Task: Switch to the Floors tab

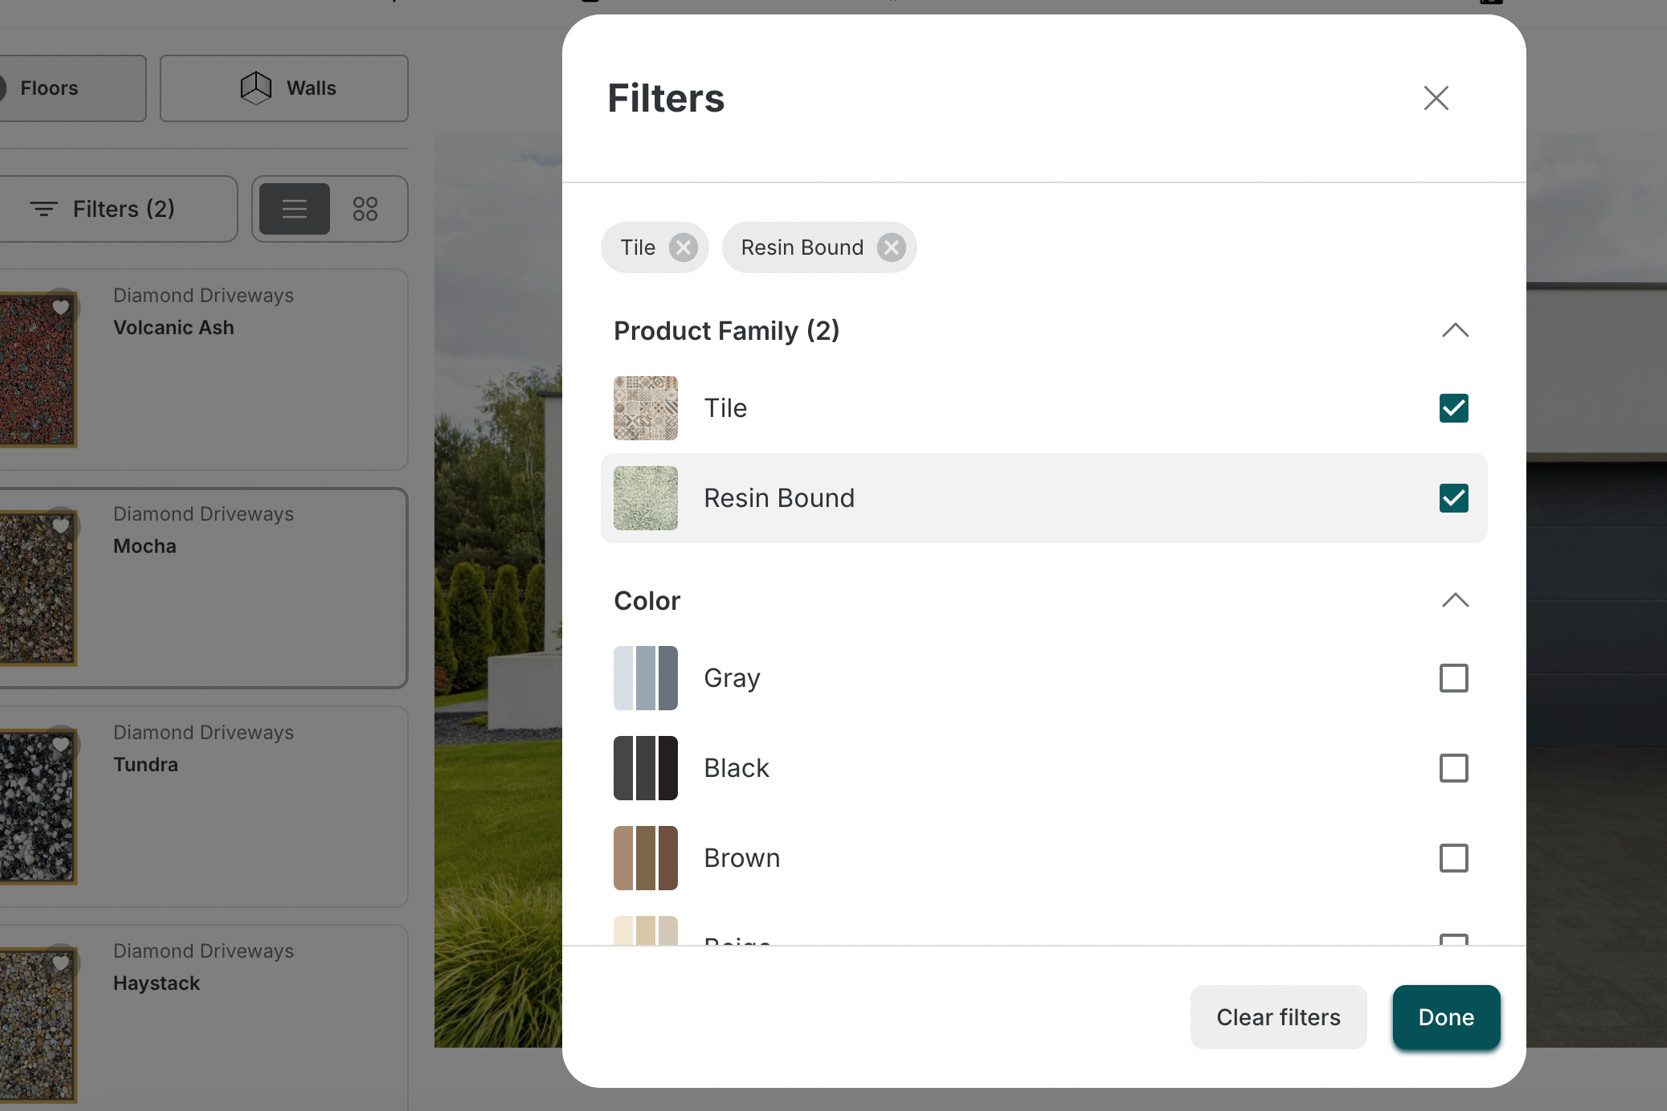Action: tap(60, 88)
